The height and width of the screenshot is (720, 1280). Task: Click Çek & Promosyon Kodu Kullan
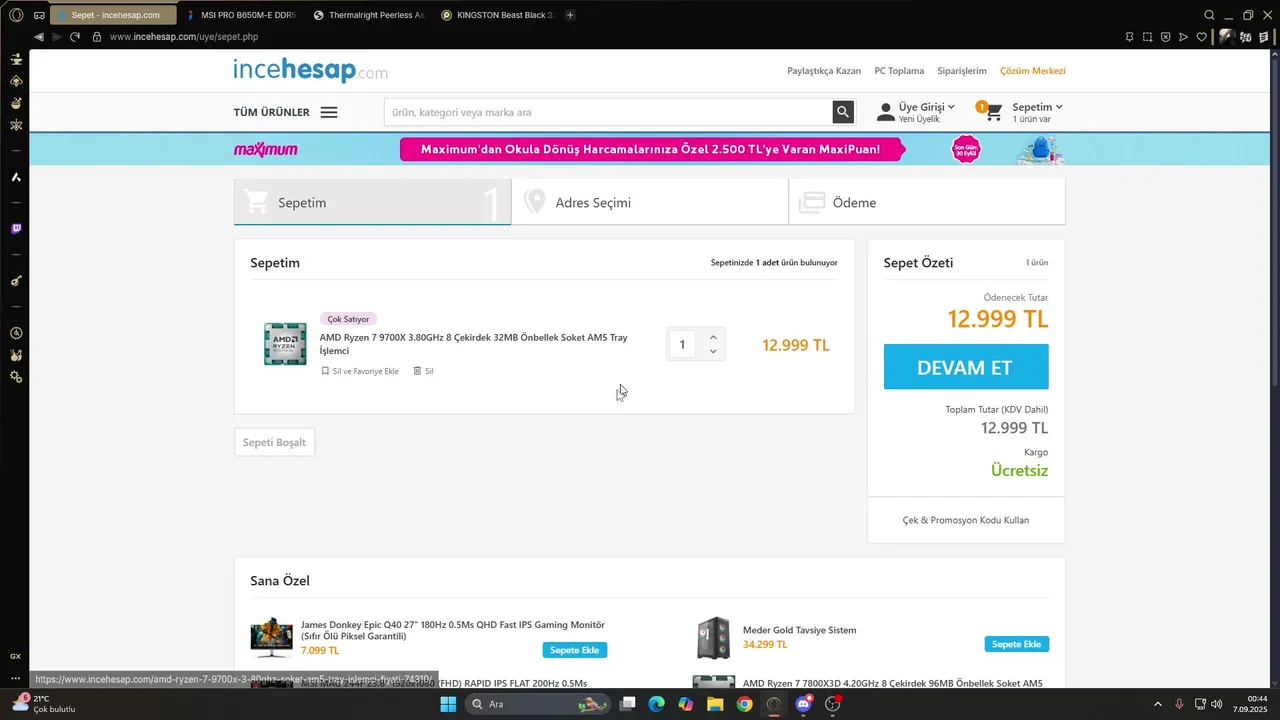pos(966,520)
